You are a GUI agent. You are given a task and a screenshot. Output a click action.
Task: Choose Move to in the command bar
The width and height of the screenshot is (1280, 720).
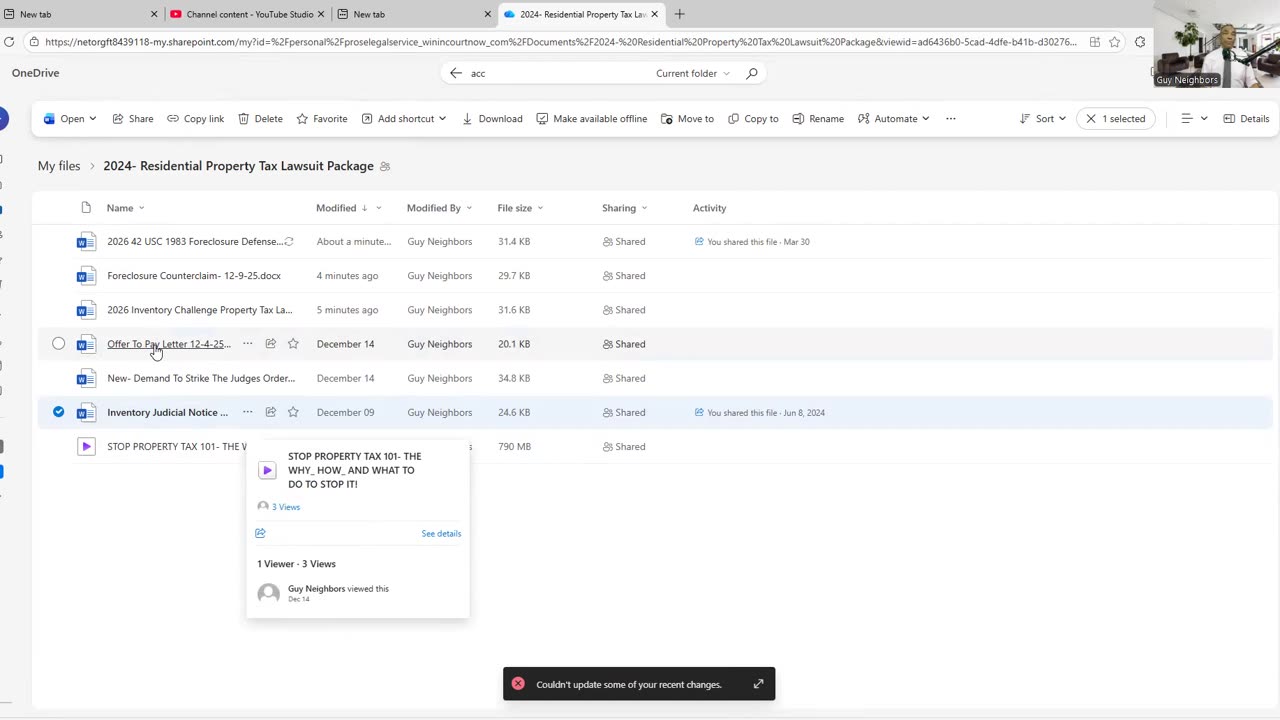686,119
